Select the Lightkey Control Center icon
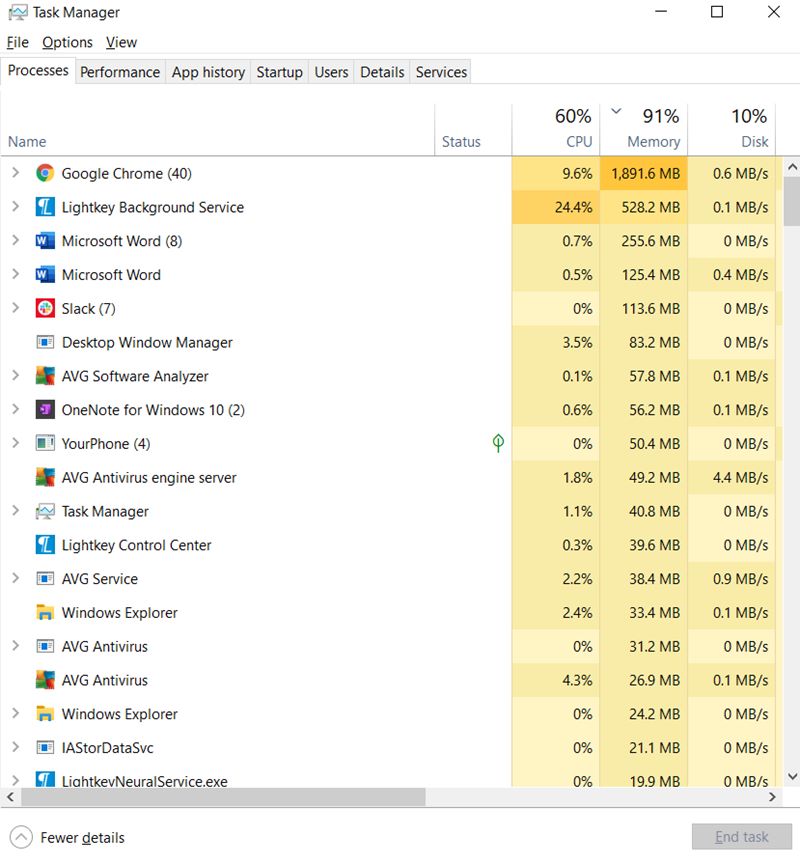 pos(44,545)
